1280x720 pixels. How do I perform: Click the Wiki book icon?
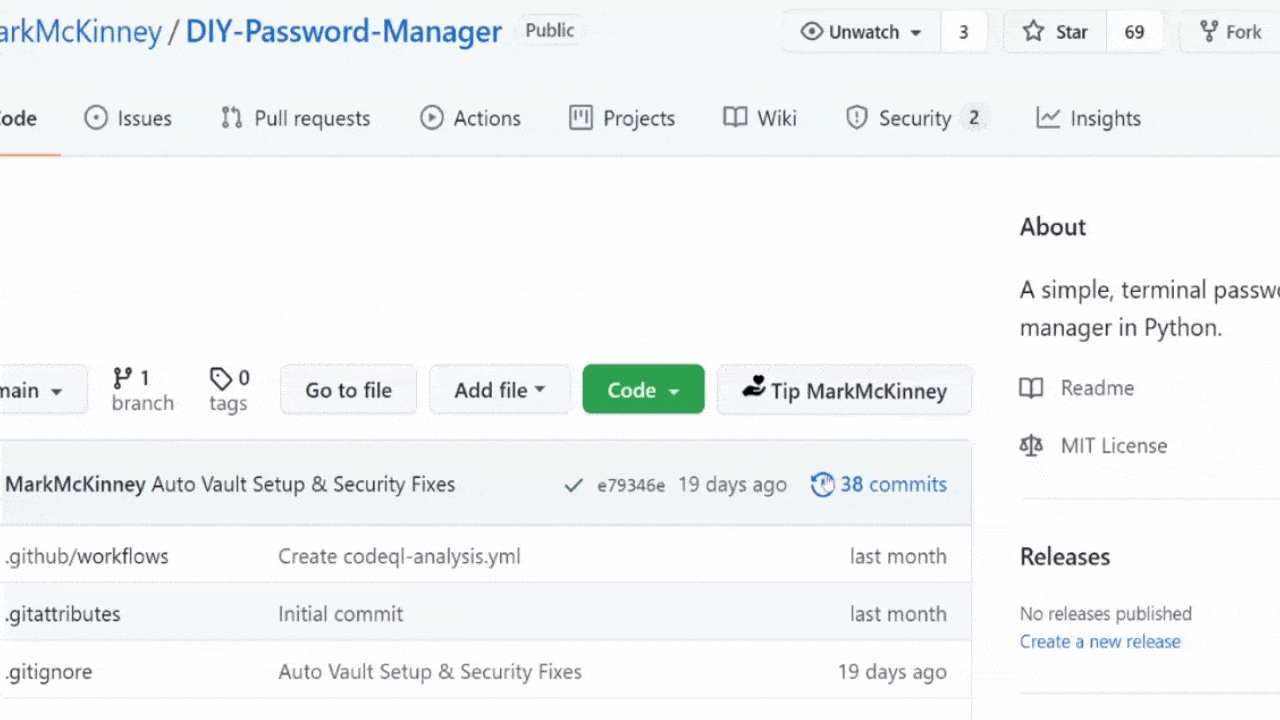point(735,118)
